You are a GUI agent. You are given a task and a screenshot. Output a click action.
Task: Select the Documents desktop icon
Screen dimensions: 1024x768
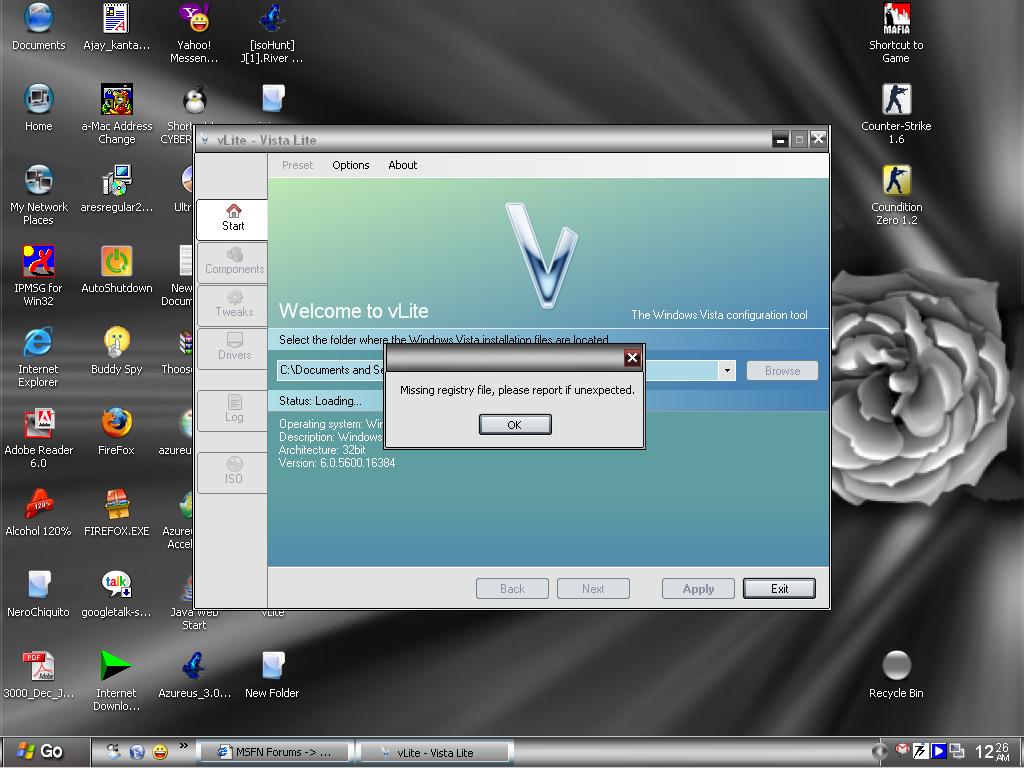coord(39,27)
